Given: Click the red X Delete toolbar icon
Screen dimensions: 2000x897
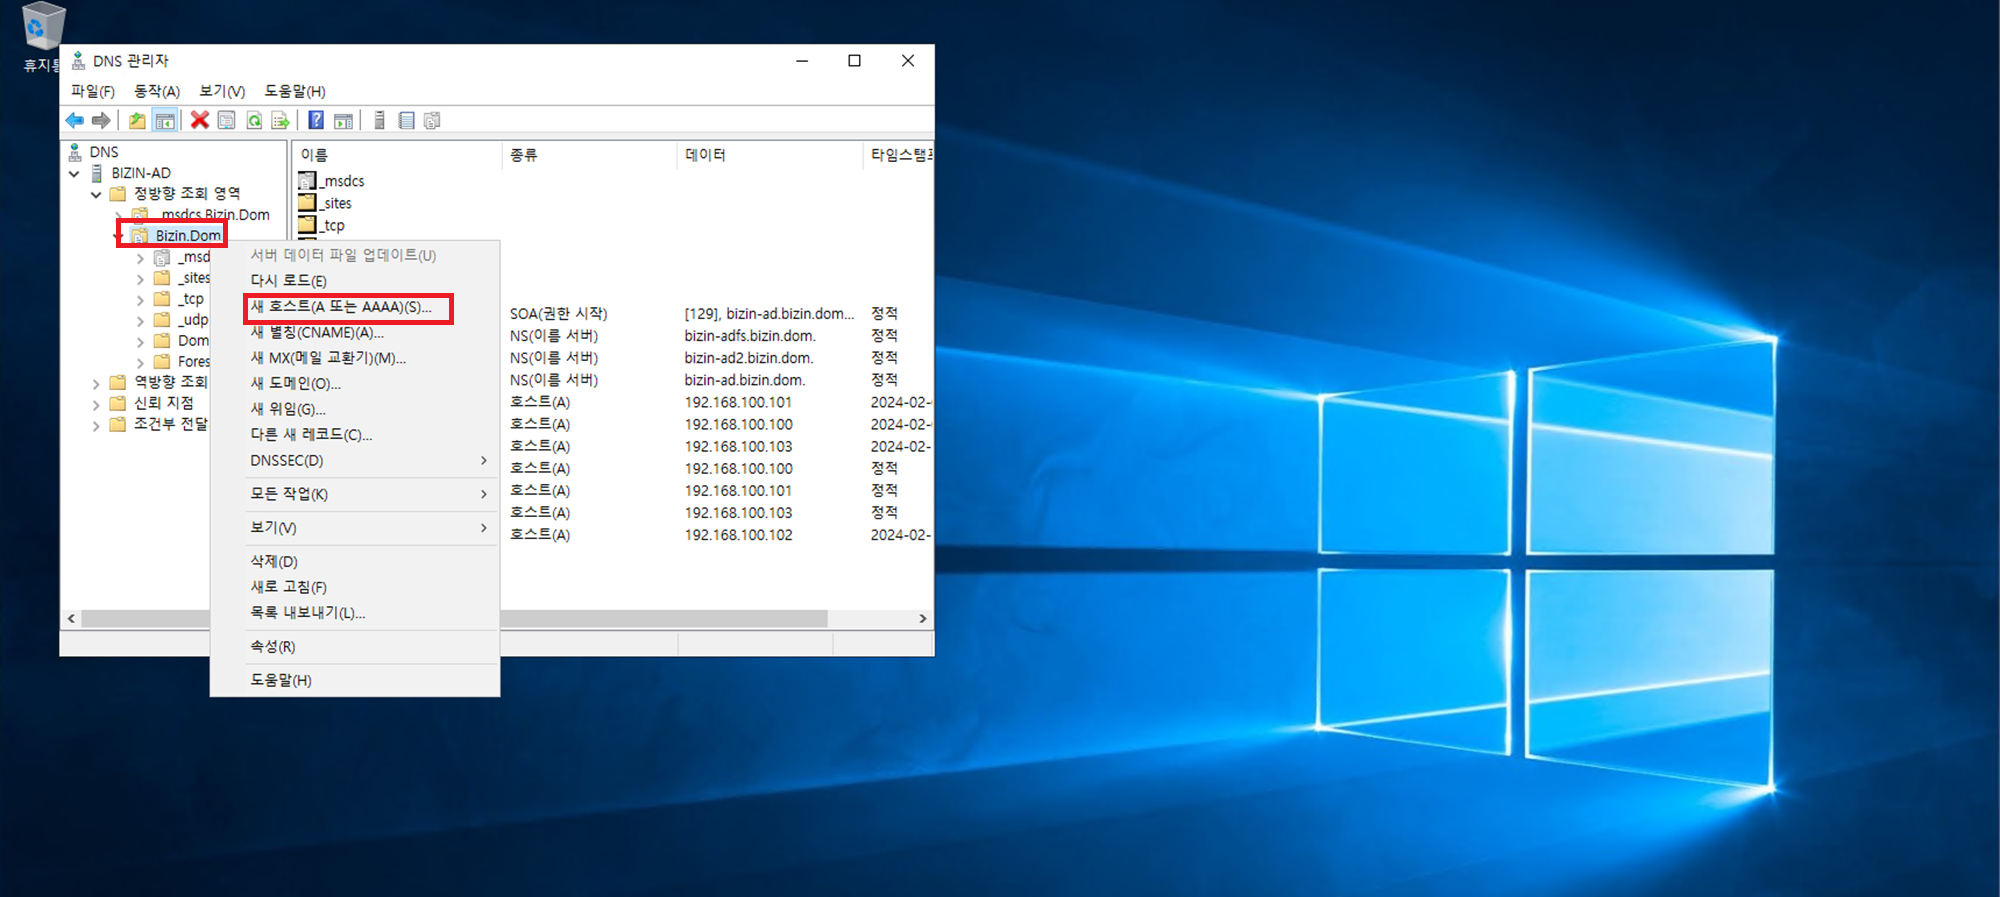Looking at the screenshot, I should (200, 121).
